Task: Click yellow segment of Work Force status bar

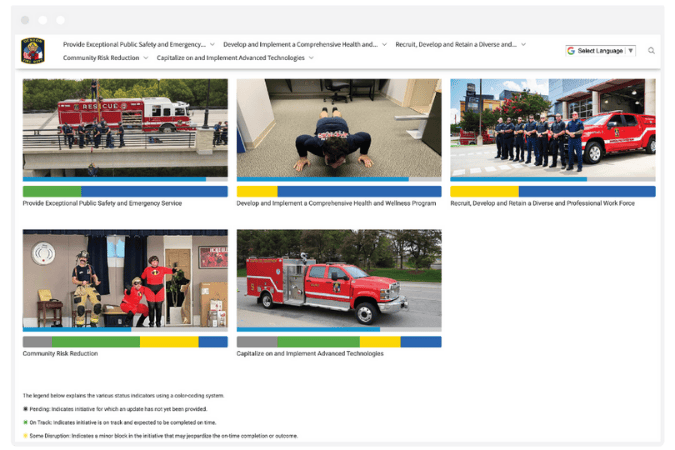Action: pos(485,192)
